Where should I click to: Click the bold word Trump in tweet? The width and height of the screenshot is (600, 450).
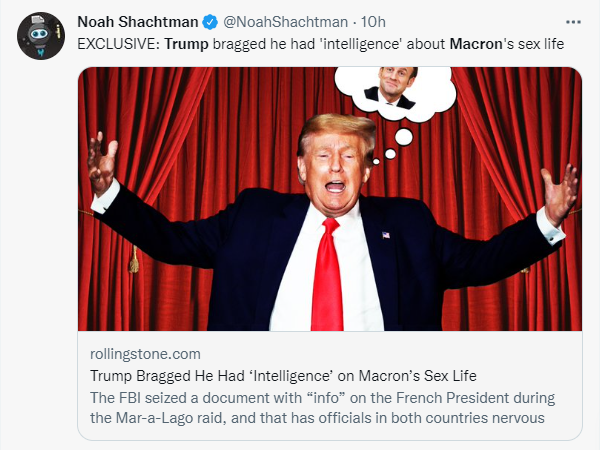coord(190,45)
